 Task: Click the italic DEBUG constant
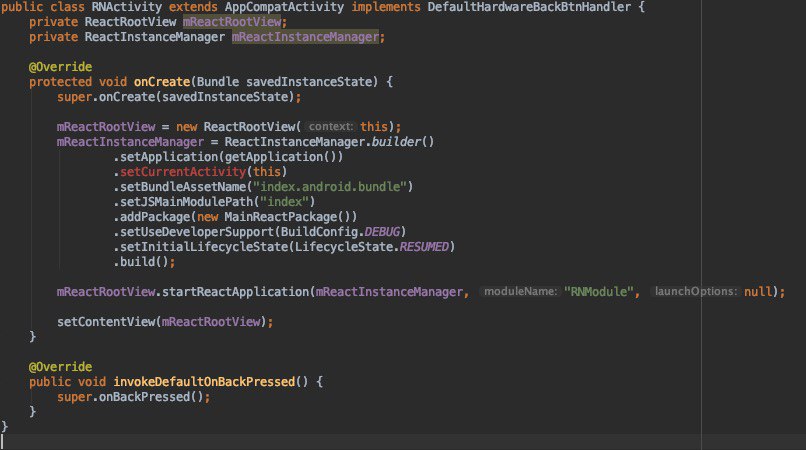click(x=382, y=232)
